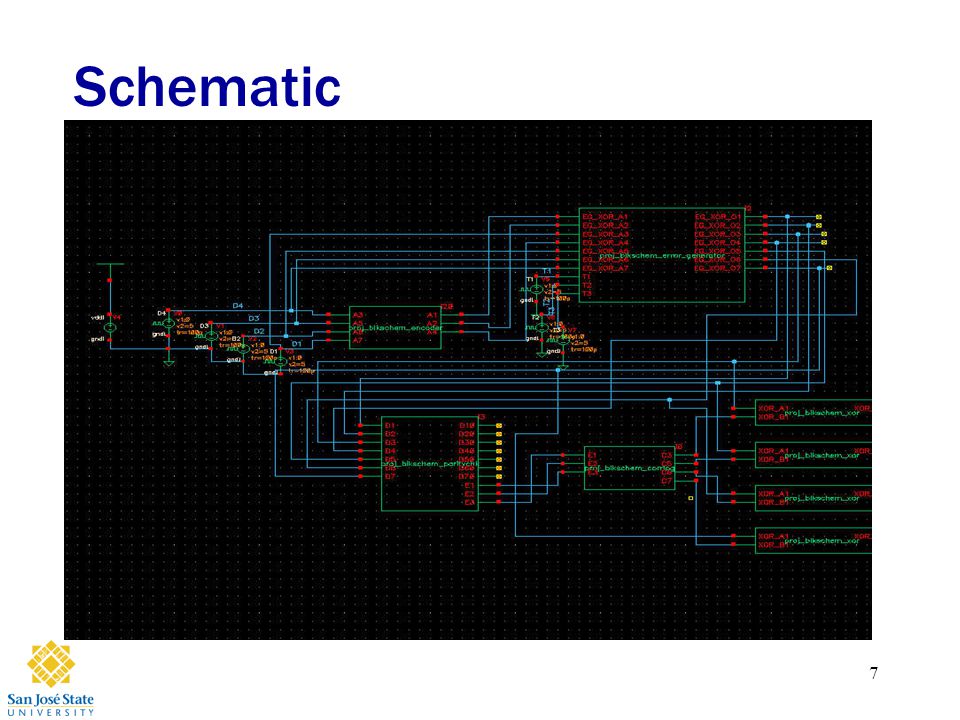The width and height of the screenshot is (960, 720).
Task: Click the yellow output terminal on the EG_XOR_O7 net
Action: point(830,268)
